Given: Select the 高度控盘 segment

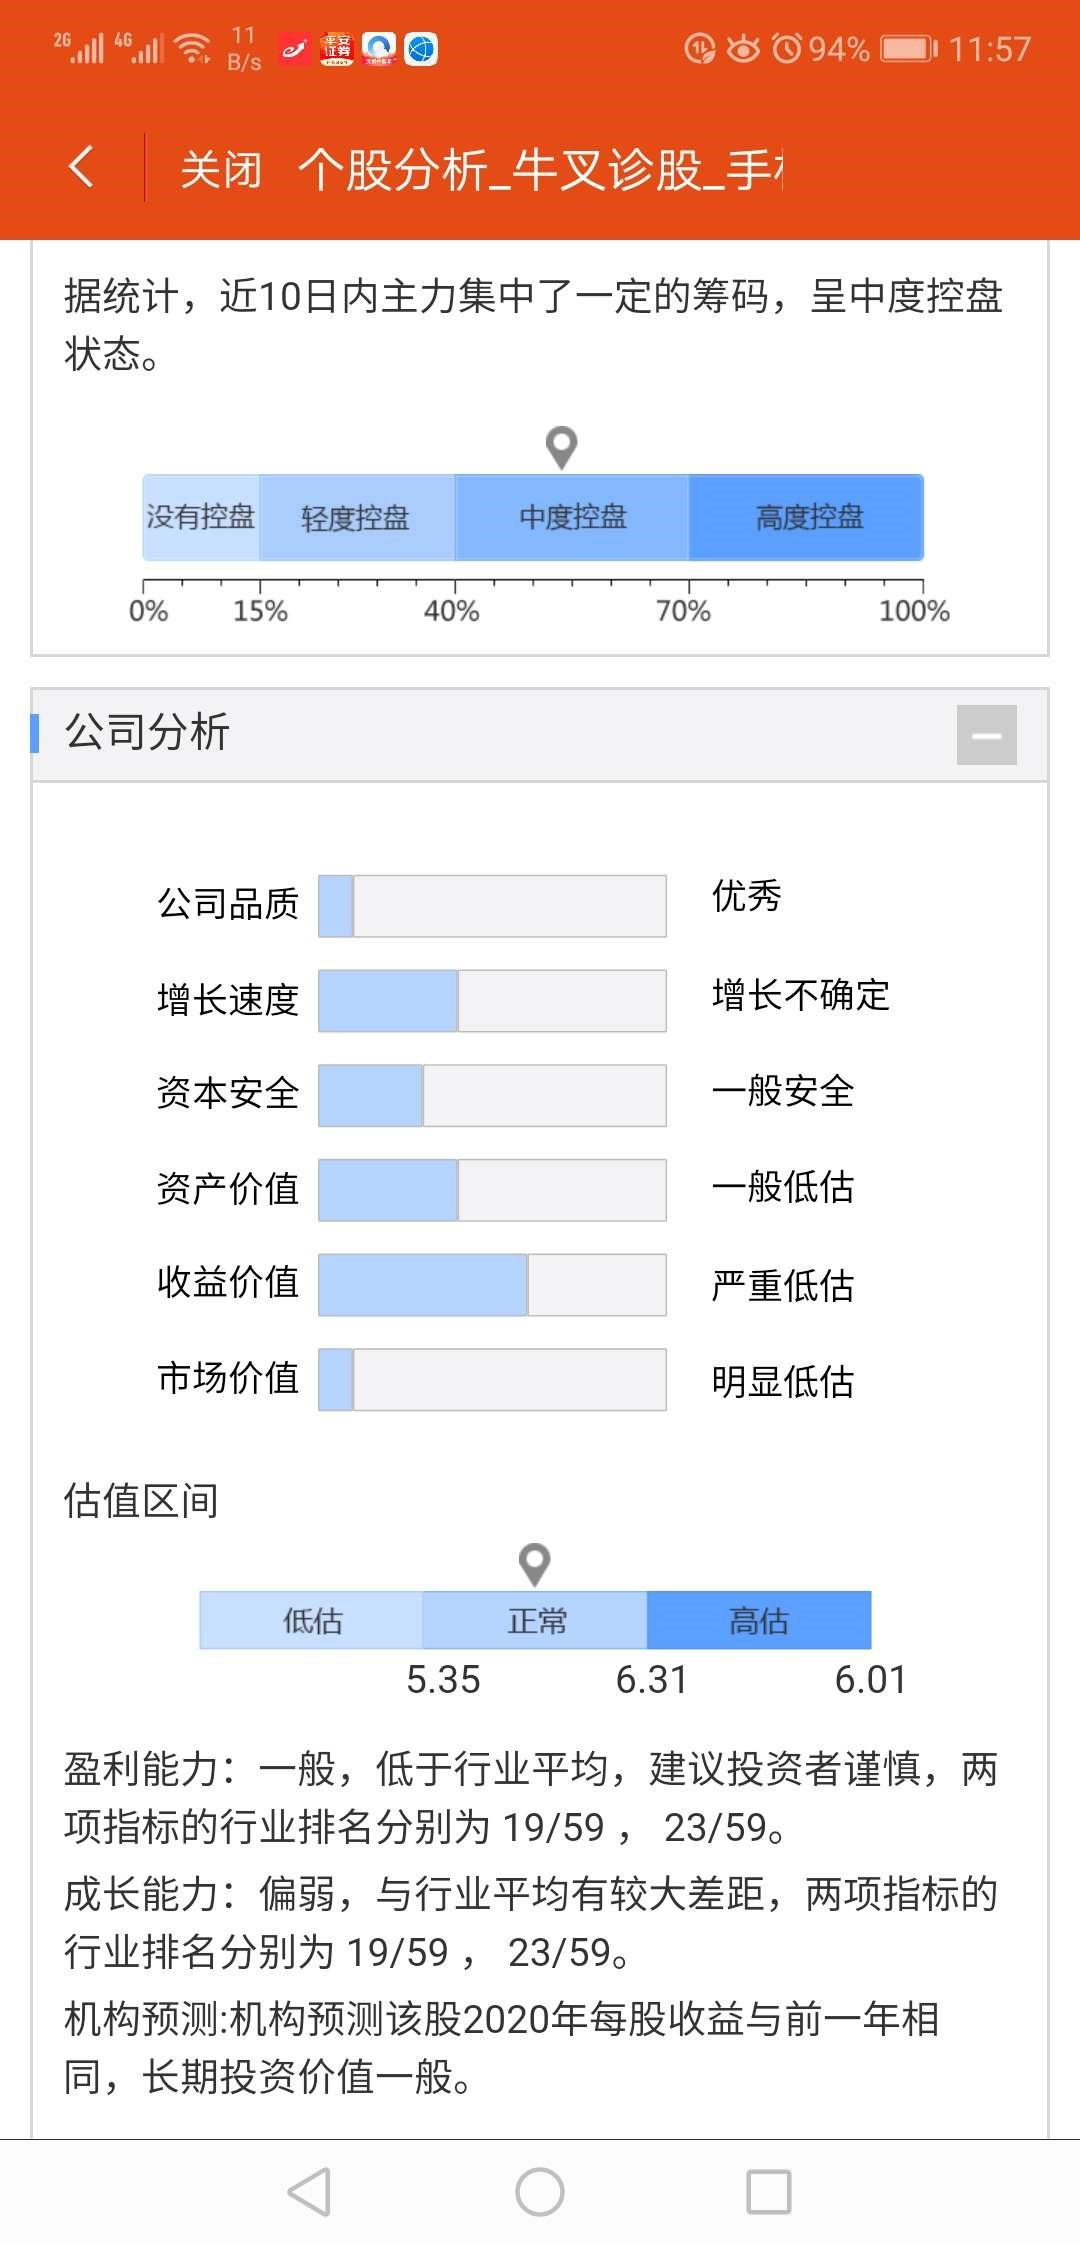Looking at the screenshot, I should [x=807, y=517].
